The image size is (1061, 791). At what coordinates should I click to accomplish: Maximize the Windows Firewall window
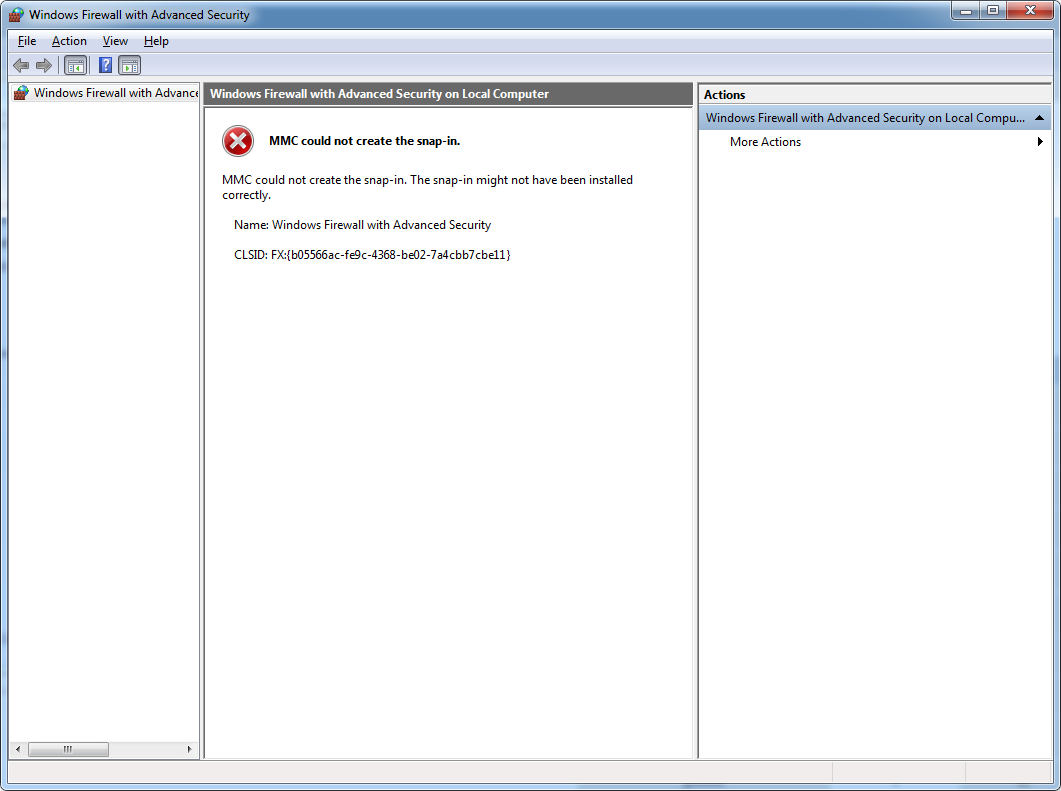[x=993, y=10]
